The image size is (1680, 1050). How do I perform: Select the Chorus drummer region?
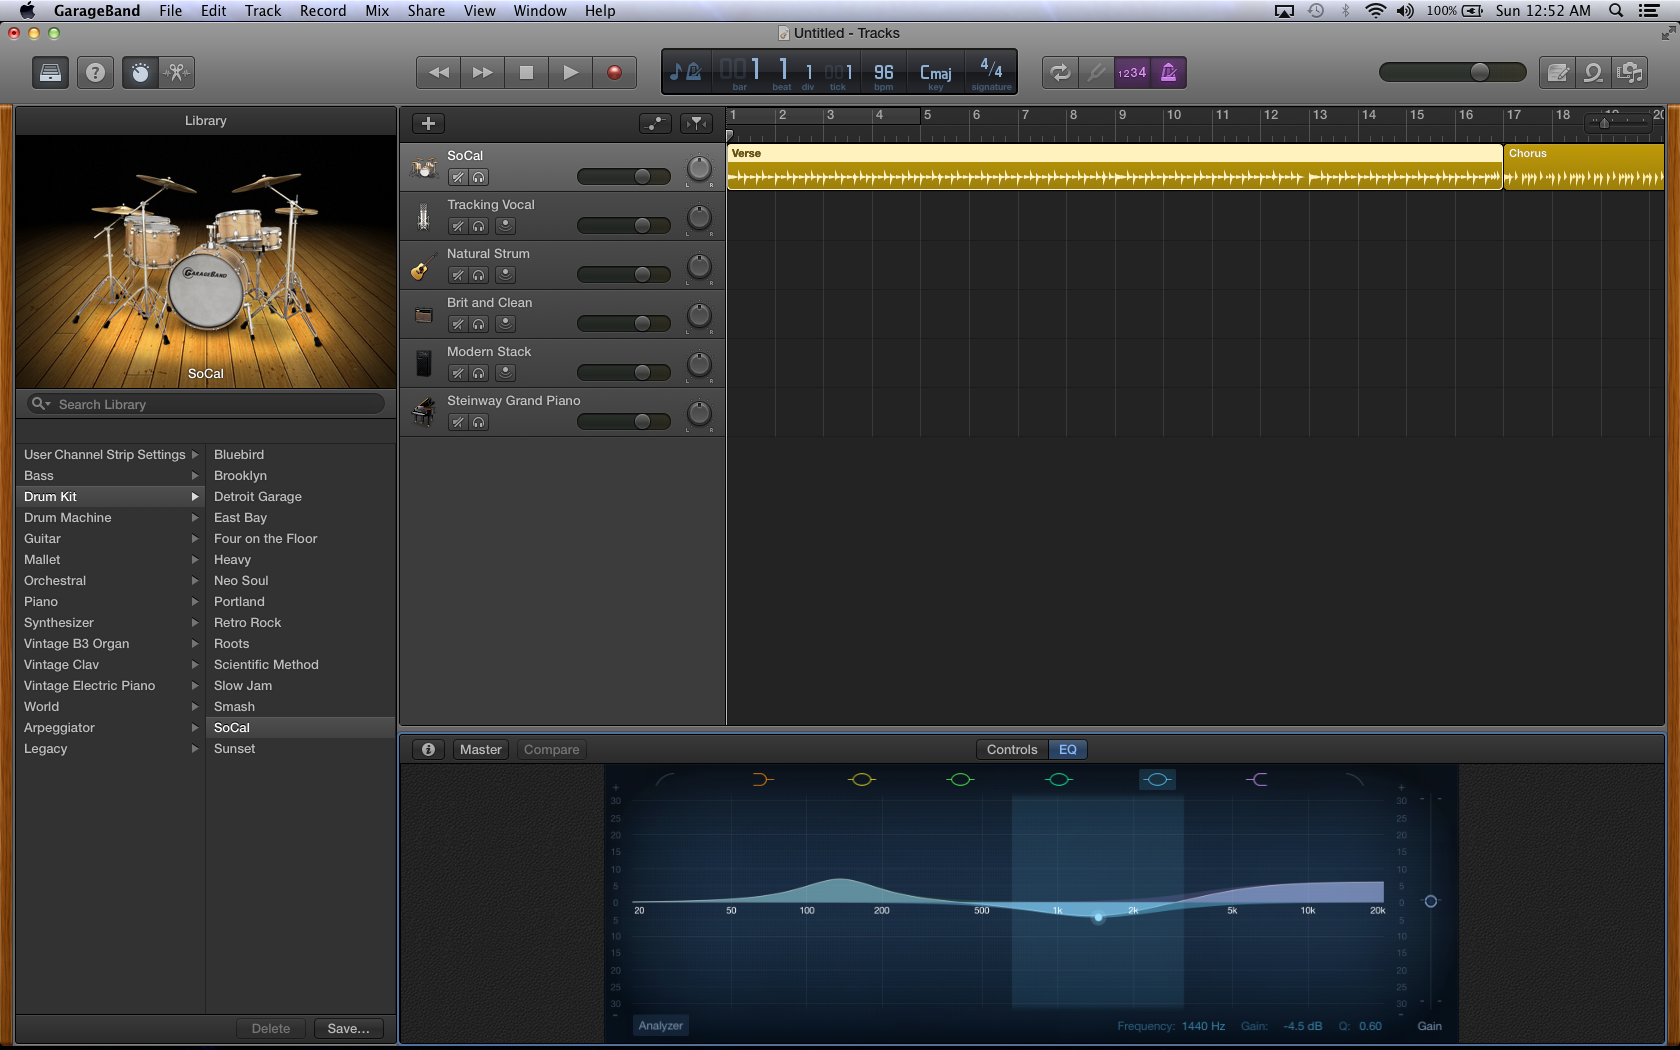[1584, 167]
